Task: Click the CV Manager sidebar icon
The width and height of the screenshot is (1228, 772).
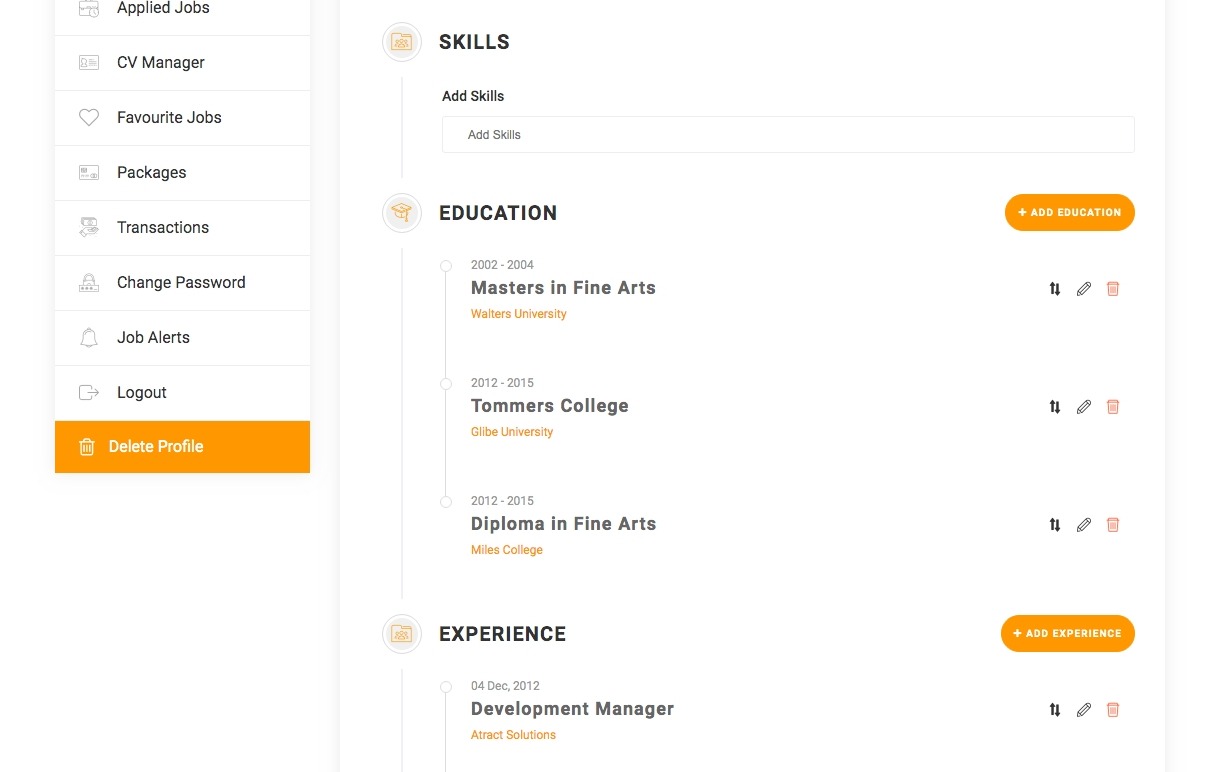Action: 89,62
